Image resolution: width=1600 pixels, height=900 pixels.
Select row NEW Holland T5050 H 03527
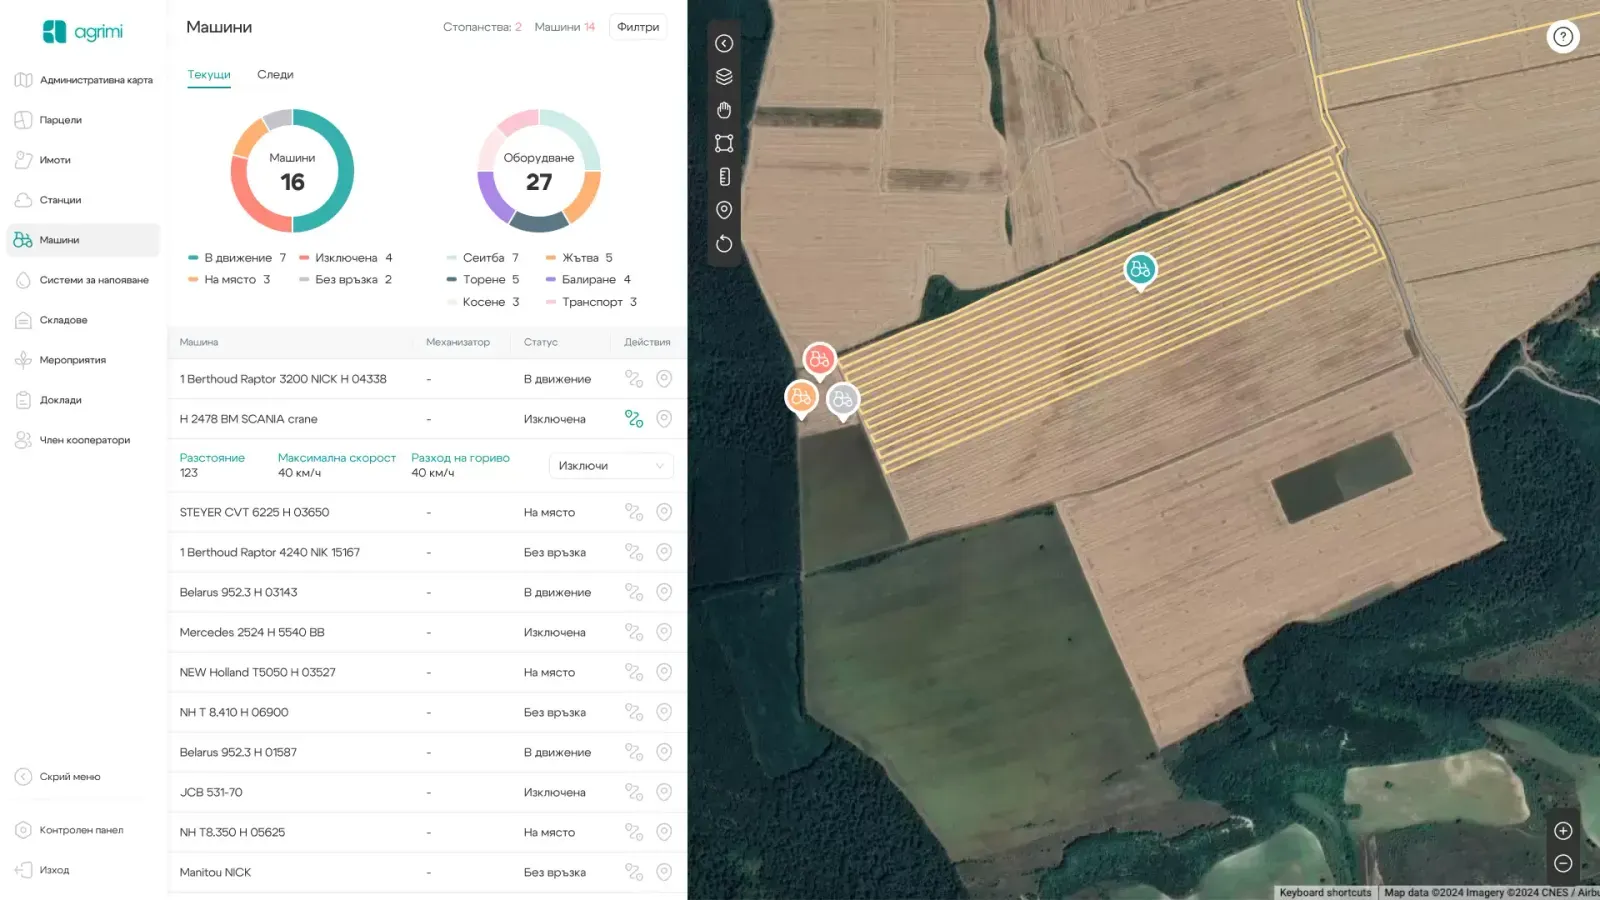click(427, 672)
